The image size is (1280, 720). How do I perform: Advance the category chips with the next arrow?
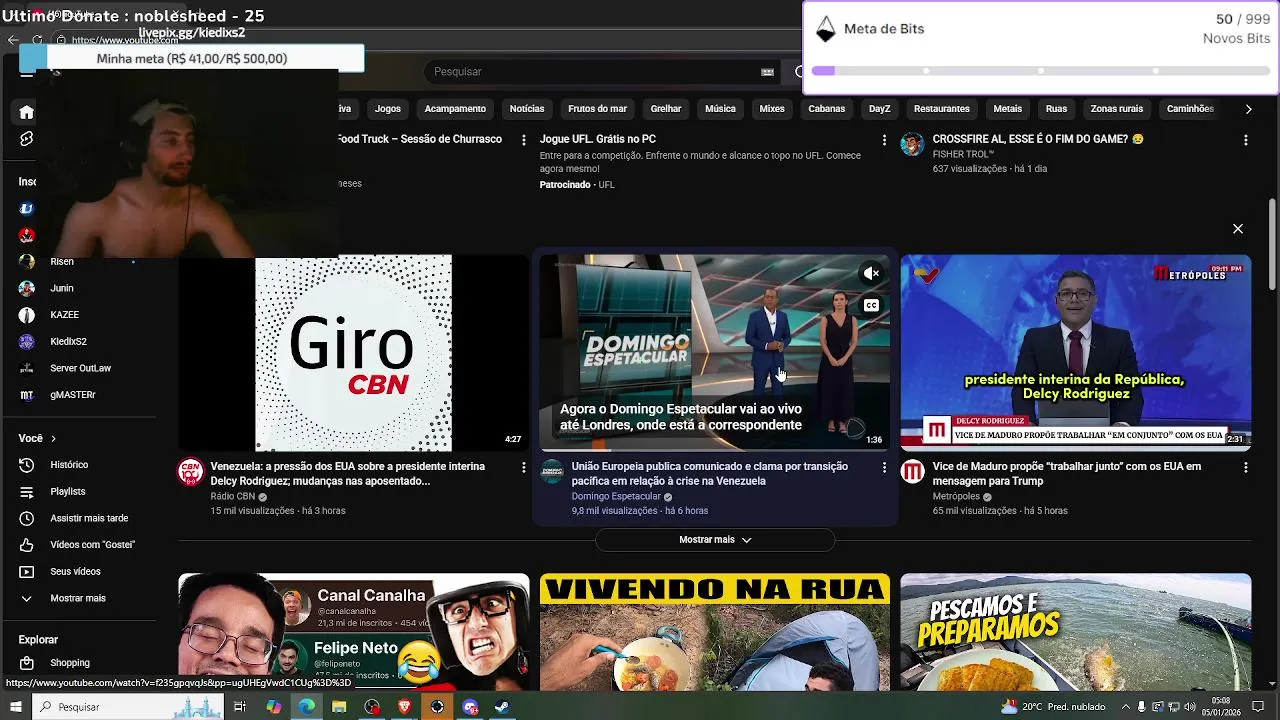1248,109
